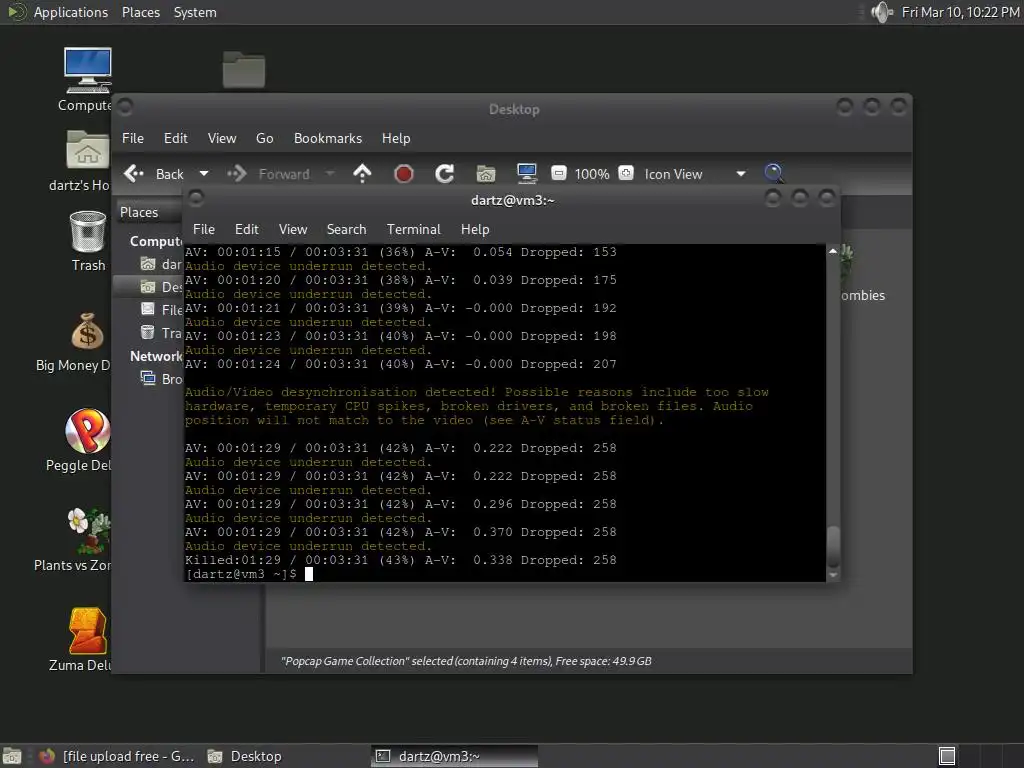Open the terminal Help menu
This screenshot has height=768, width=1024.
475,229
